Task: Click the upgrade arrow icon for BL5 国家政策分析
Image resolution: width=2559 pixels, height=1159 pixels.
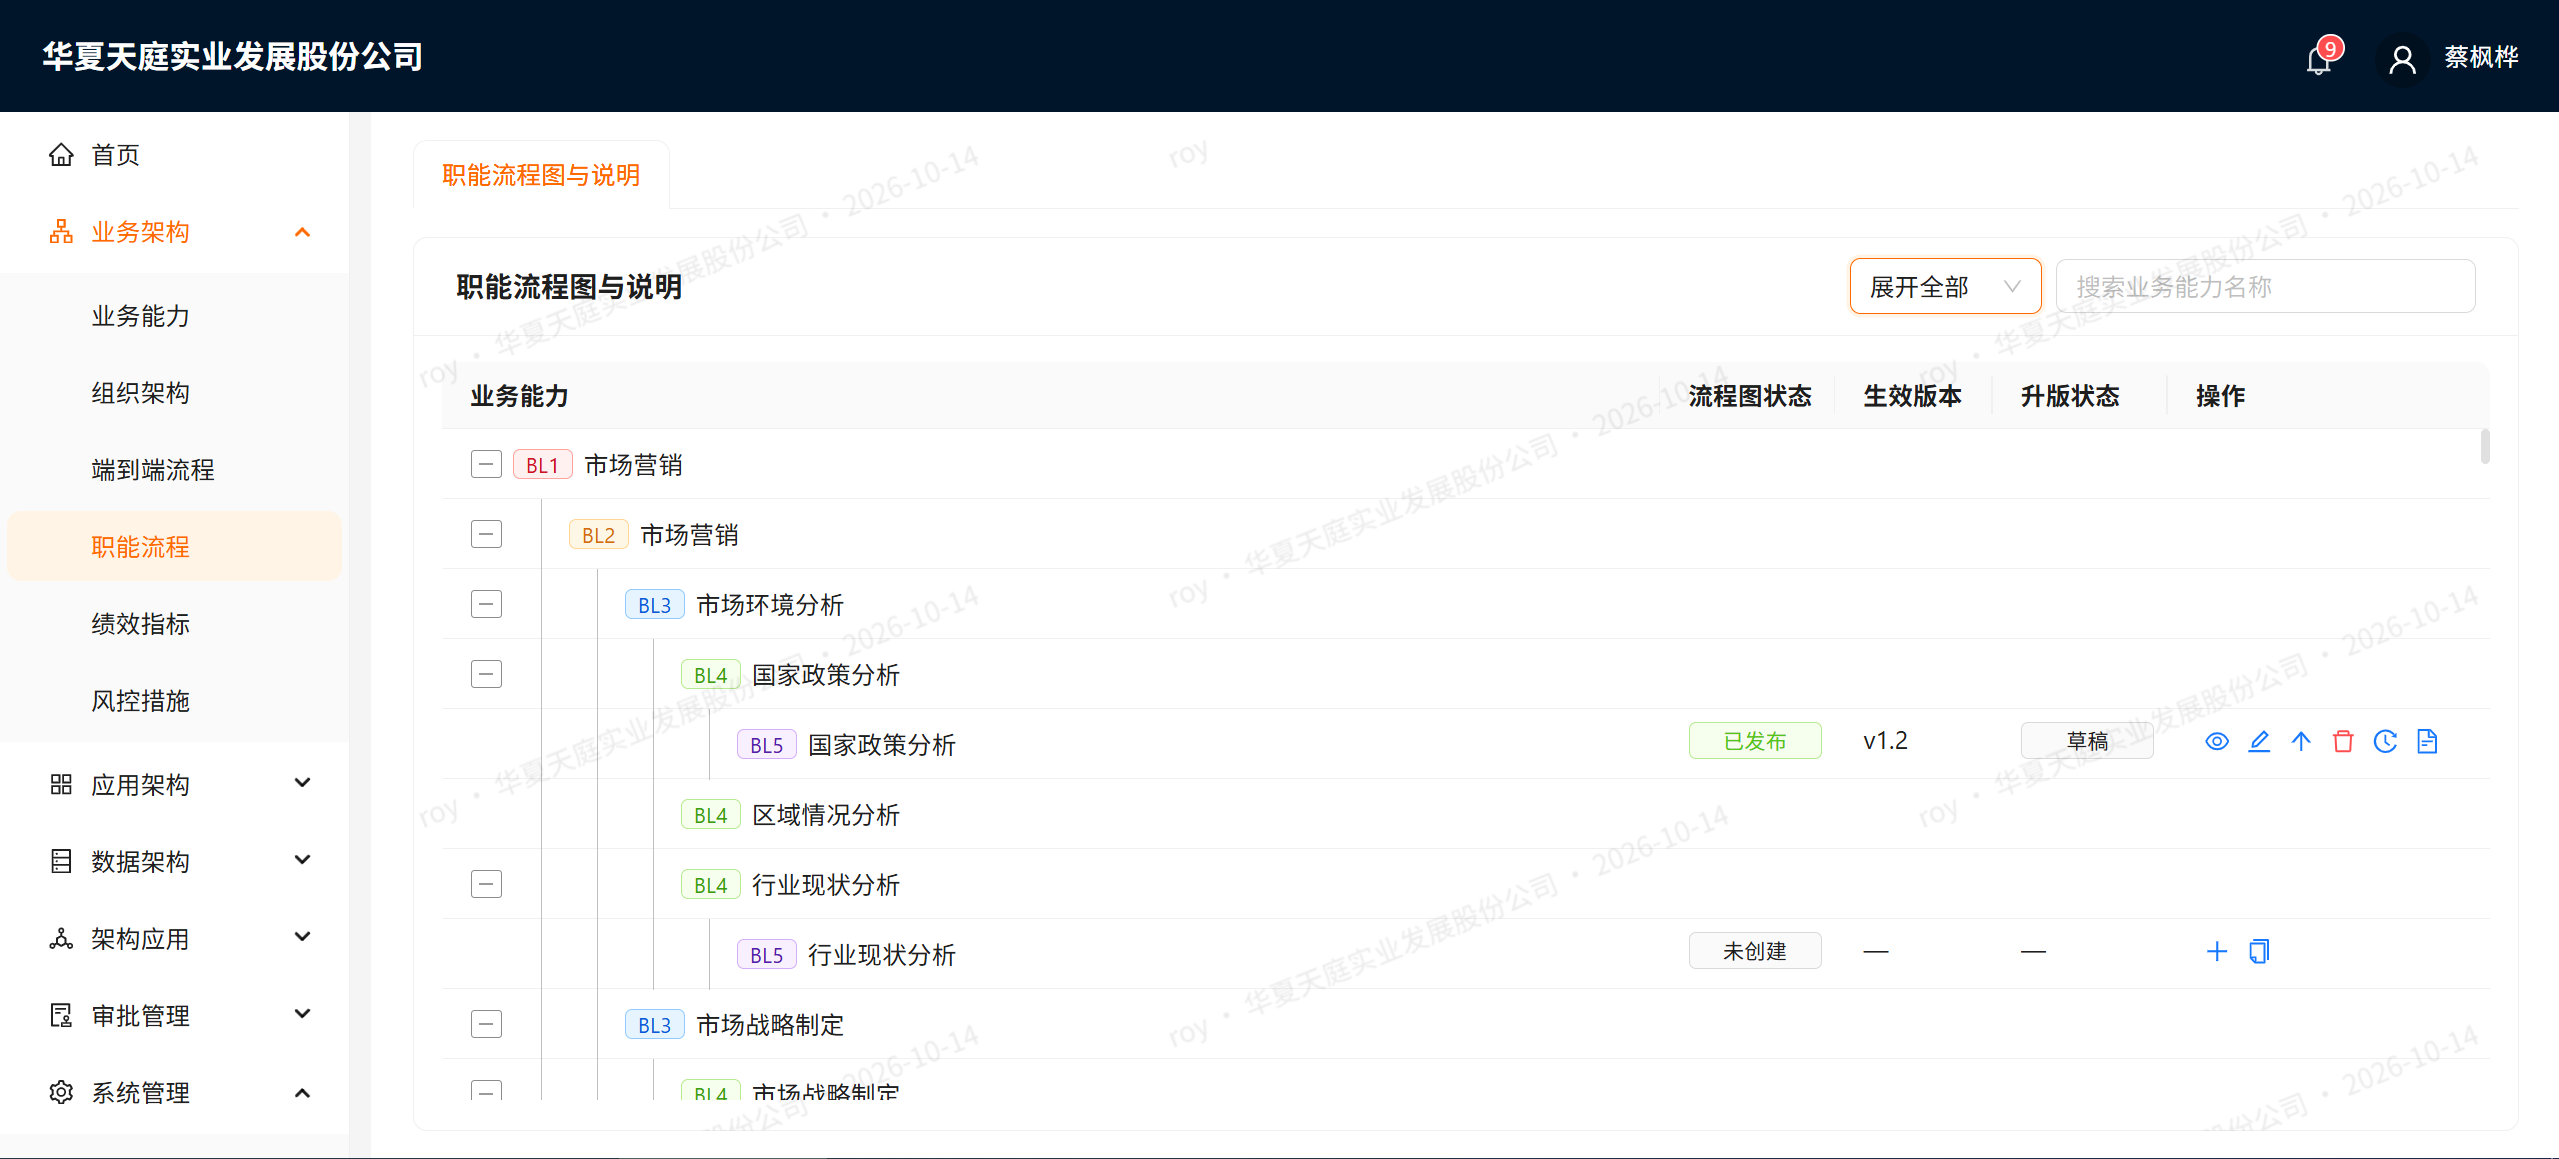Action: tap(2301, 741)
